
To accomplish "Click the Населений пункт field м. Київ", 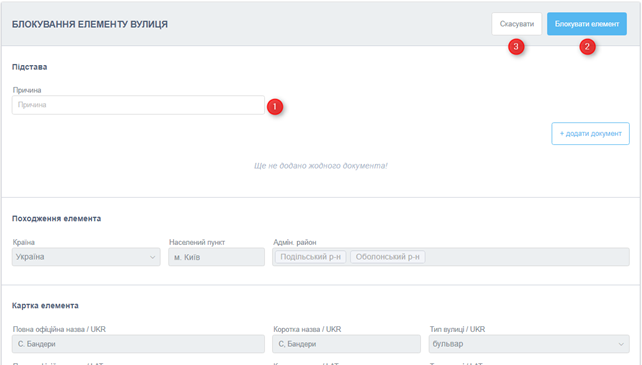I will pos(216,257).
